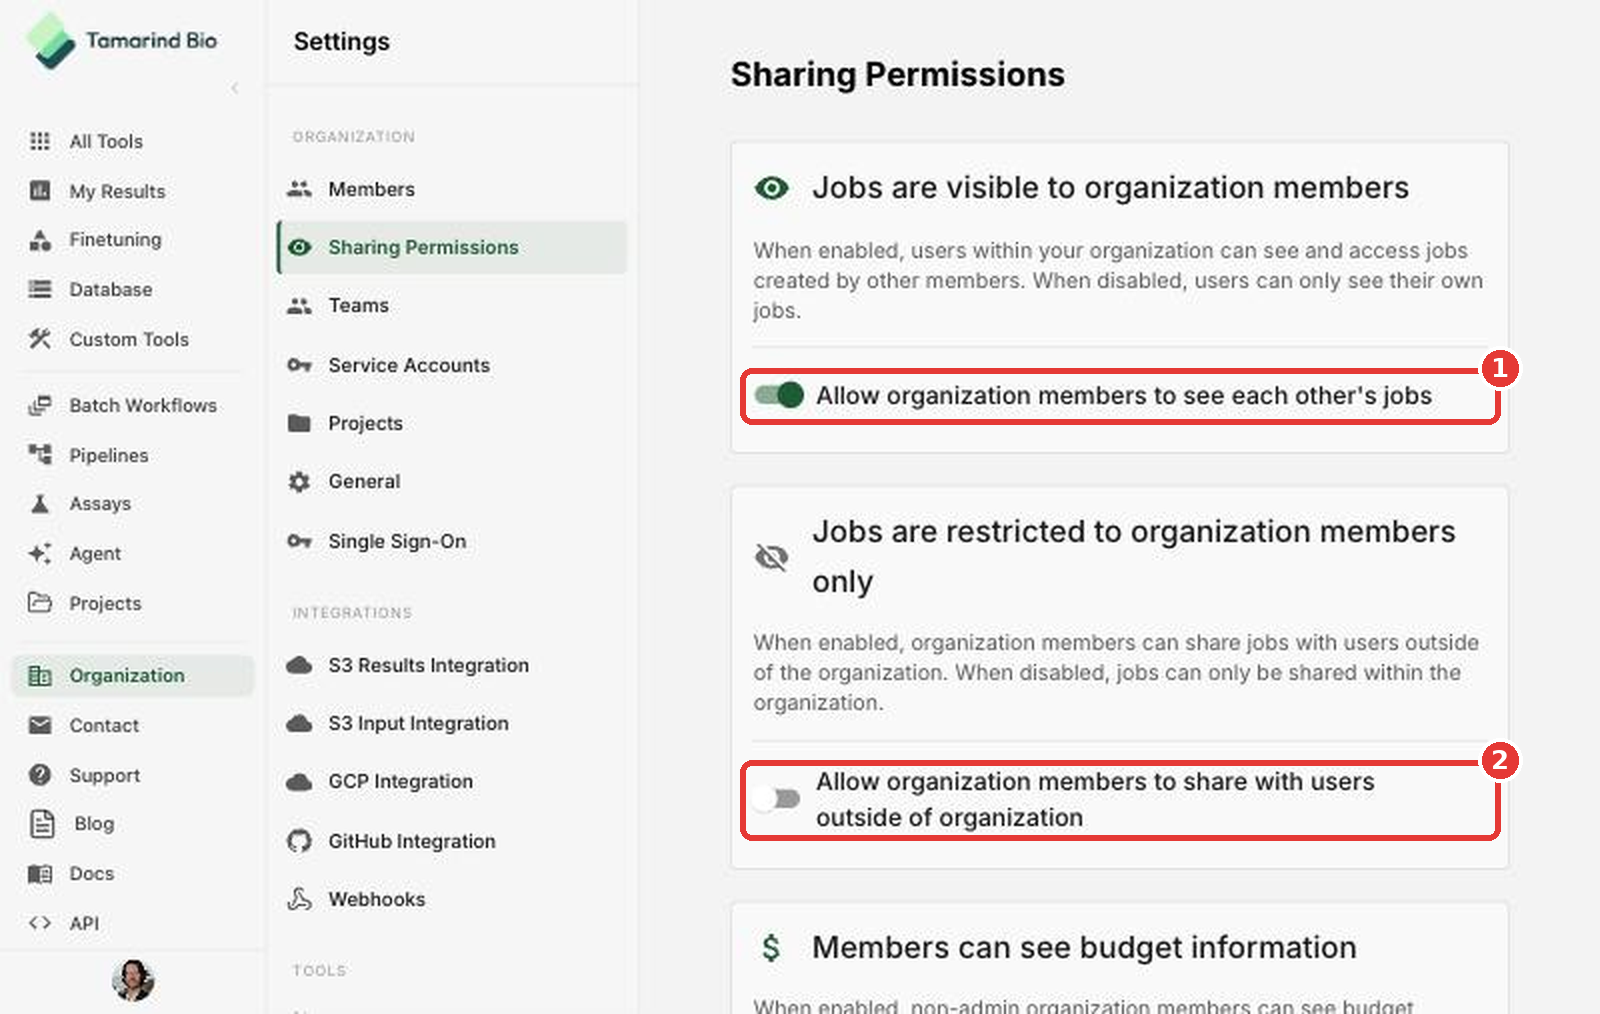Open All Tools grid icon

[x=40, y=141]
